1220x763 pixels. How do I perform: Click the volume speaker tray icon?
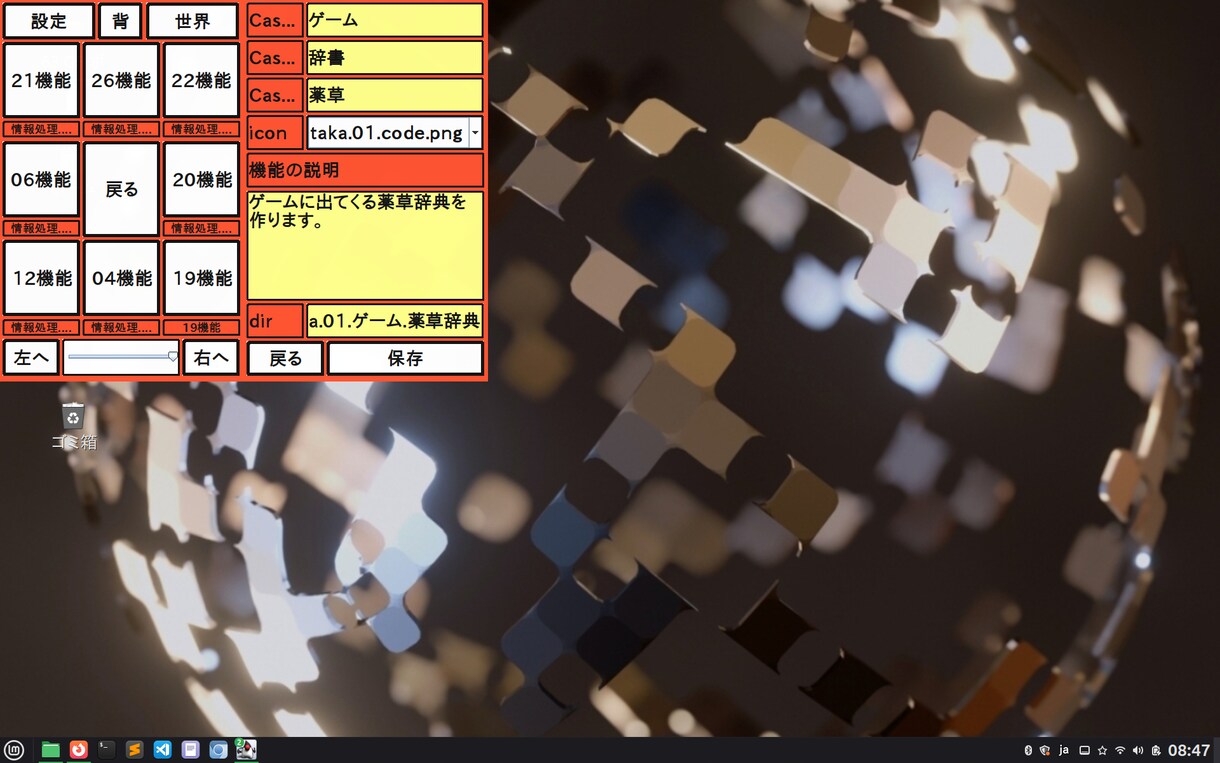coord(1138,751)
